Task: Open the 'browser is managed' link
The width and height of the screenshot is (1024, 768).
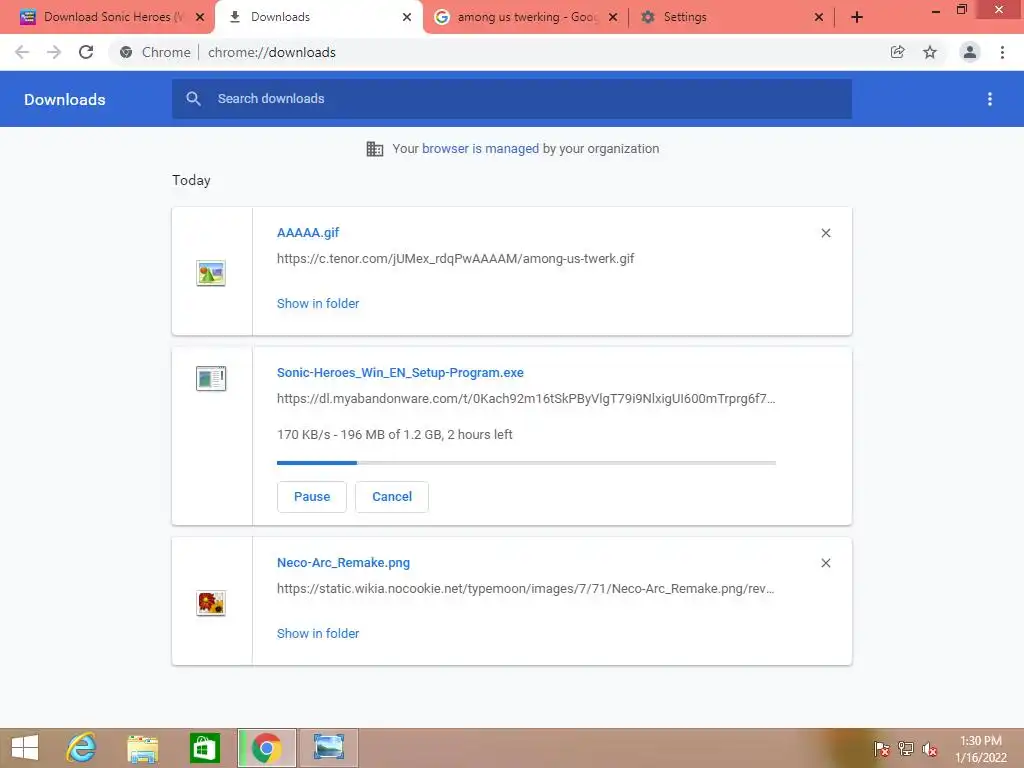Action: [x=481, y=149]
